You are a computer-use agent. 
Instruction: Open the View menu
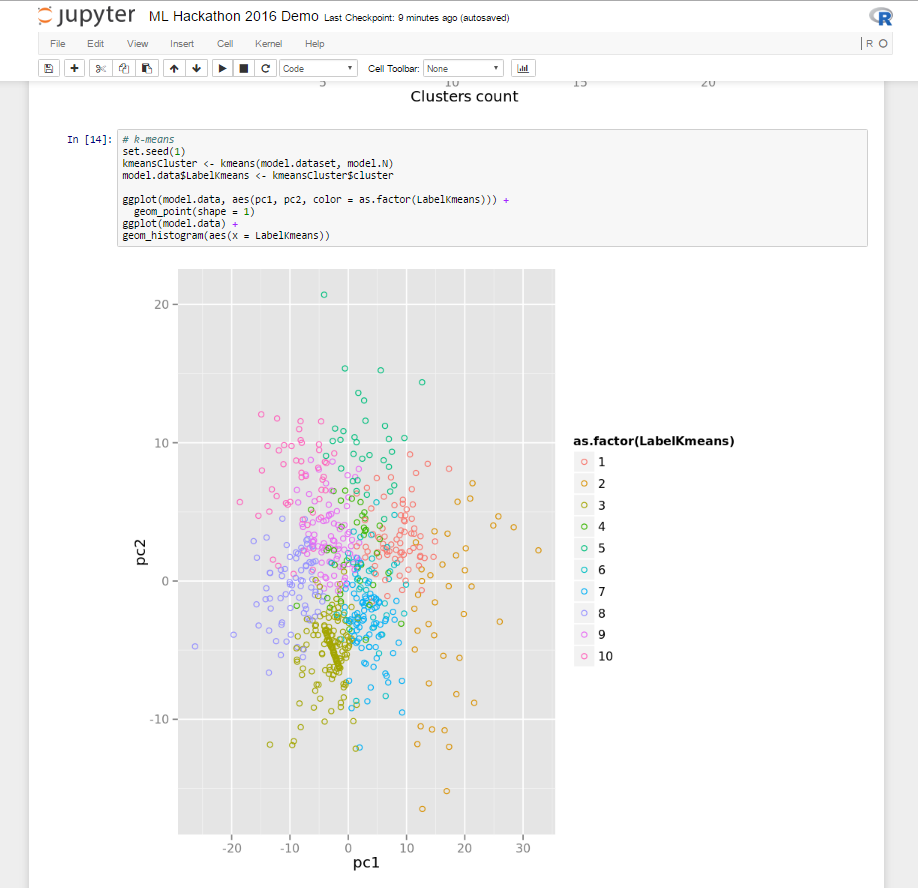(138, 44)
